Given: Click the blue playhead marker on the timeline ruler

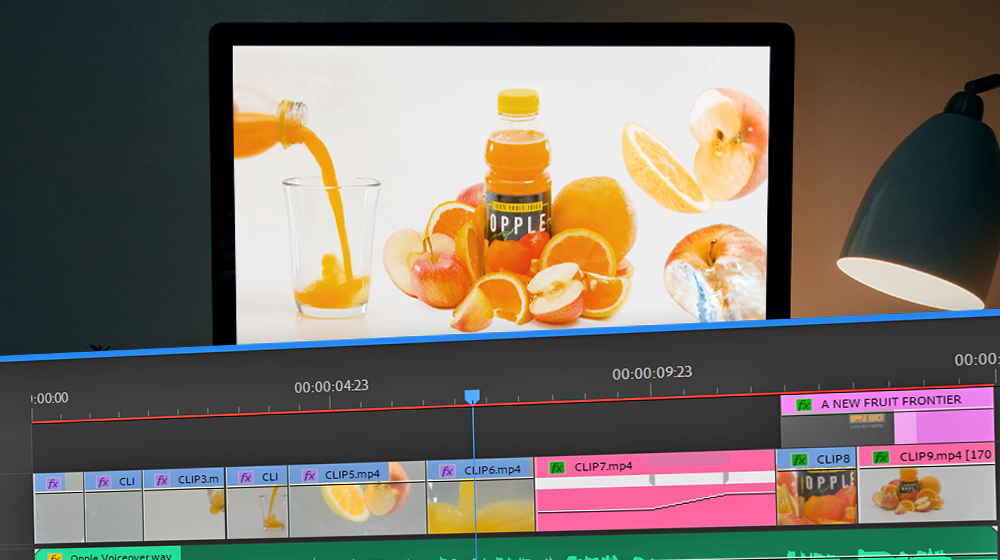Looking at the screenshot, I should [472, 397].
